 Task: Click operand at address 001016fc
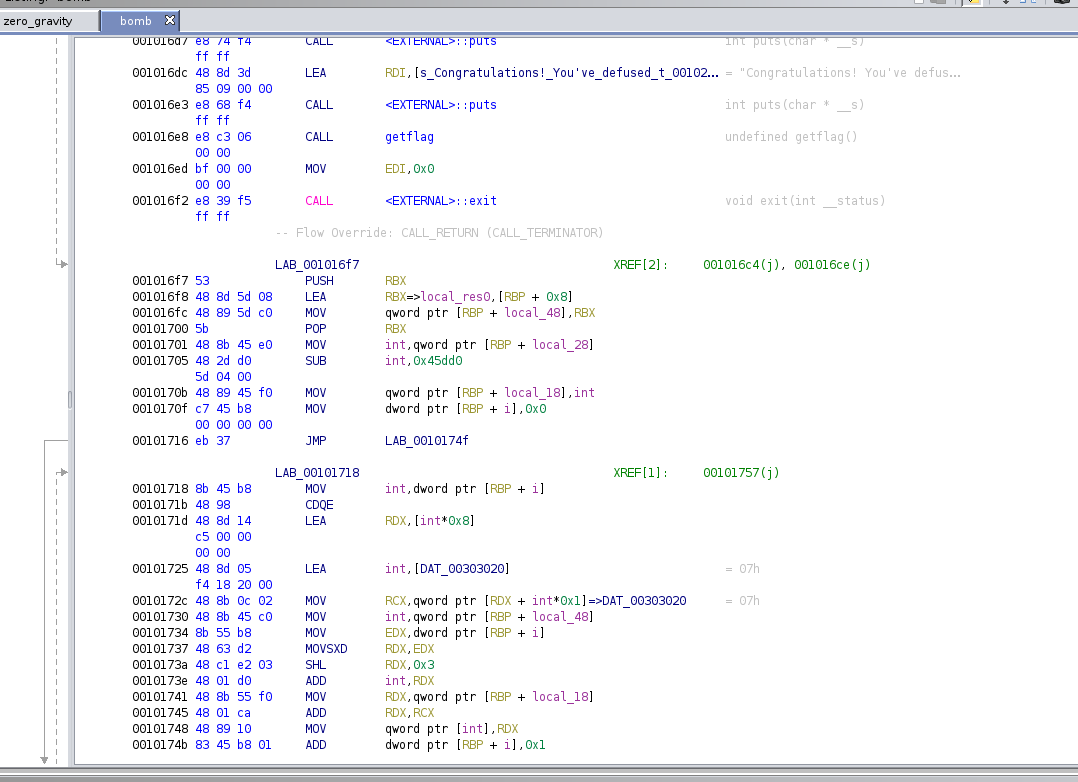coord(490,313)
